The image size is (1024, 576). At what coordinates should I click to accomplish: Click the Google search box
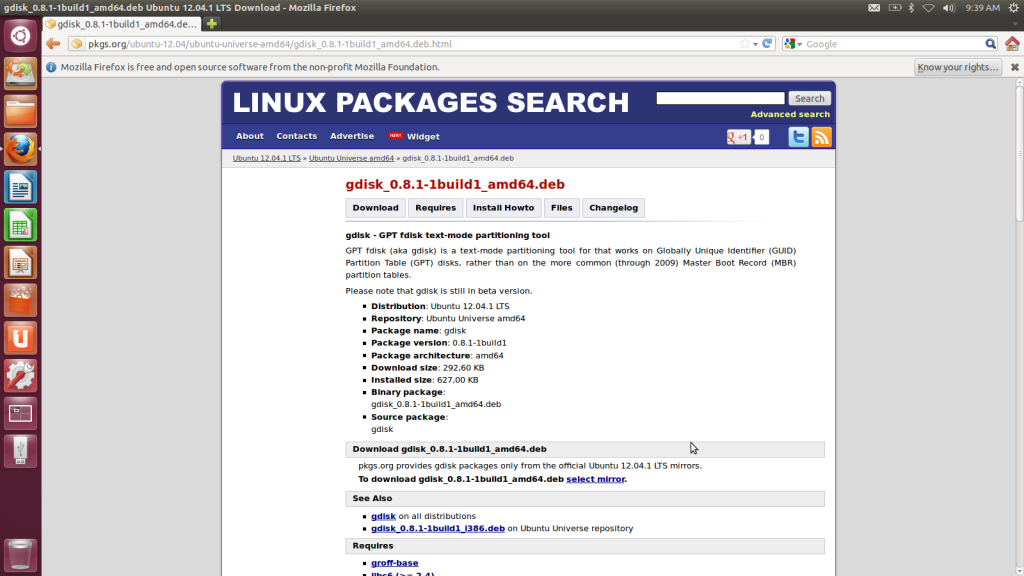click(893, 44)
